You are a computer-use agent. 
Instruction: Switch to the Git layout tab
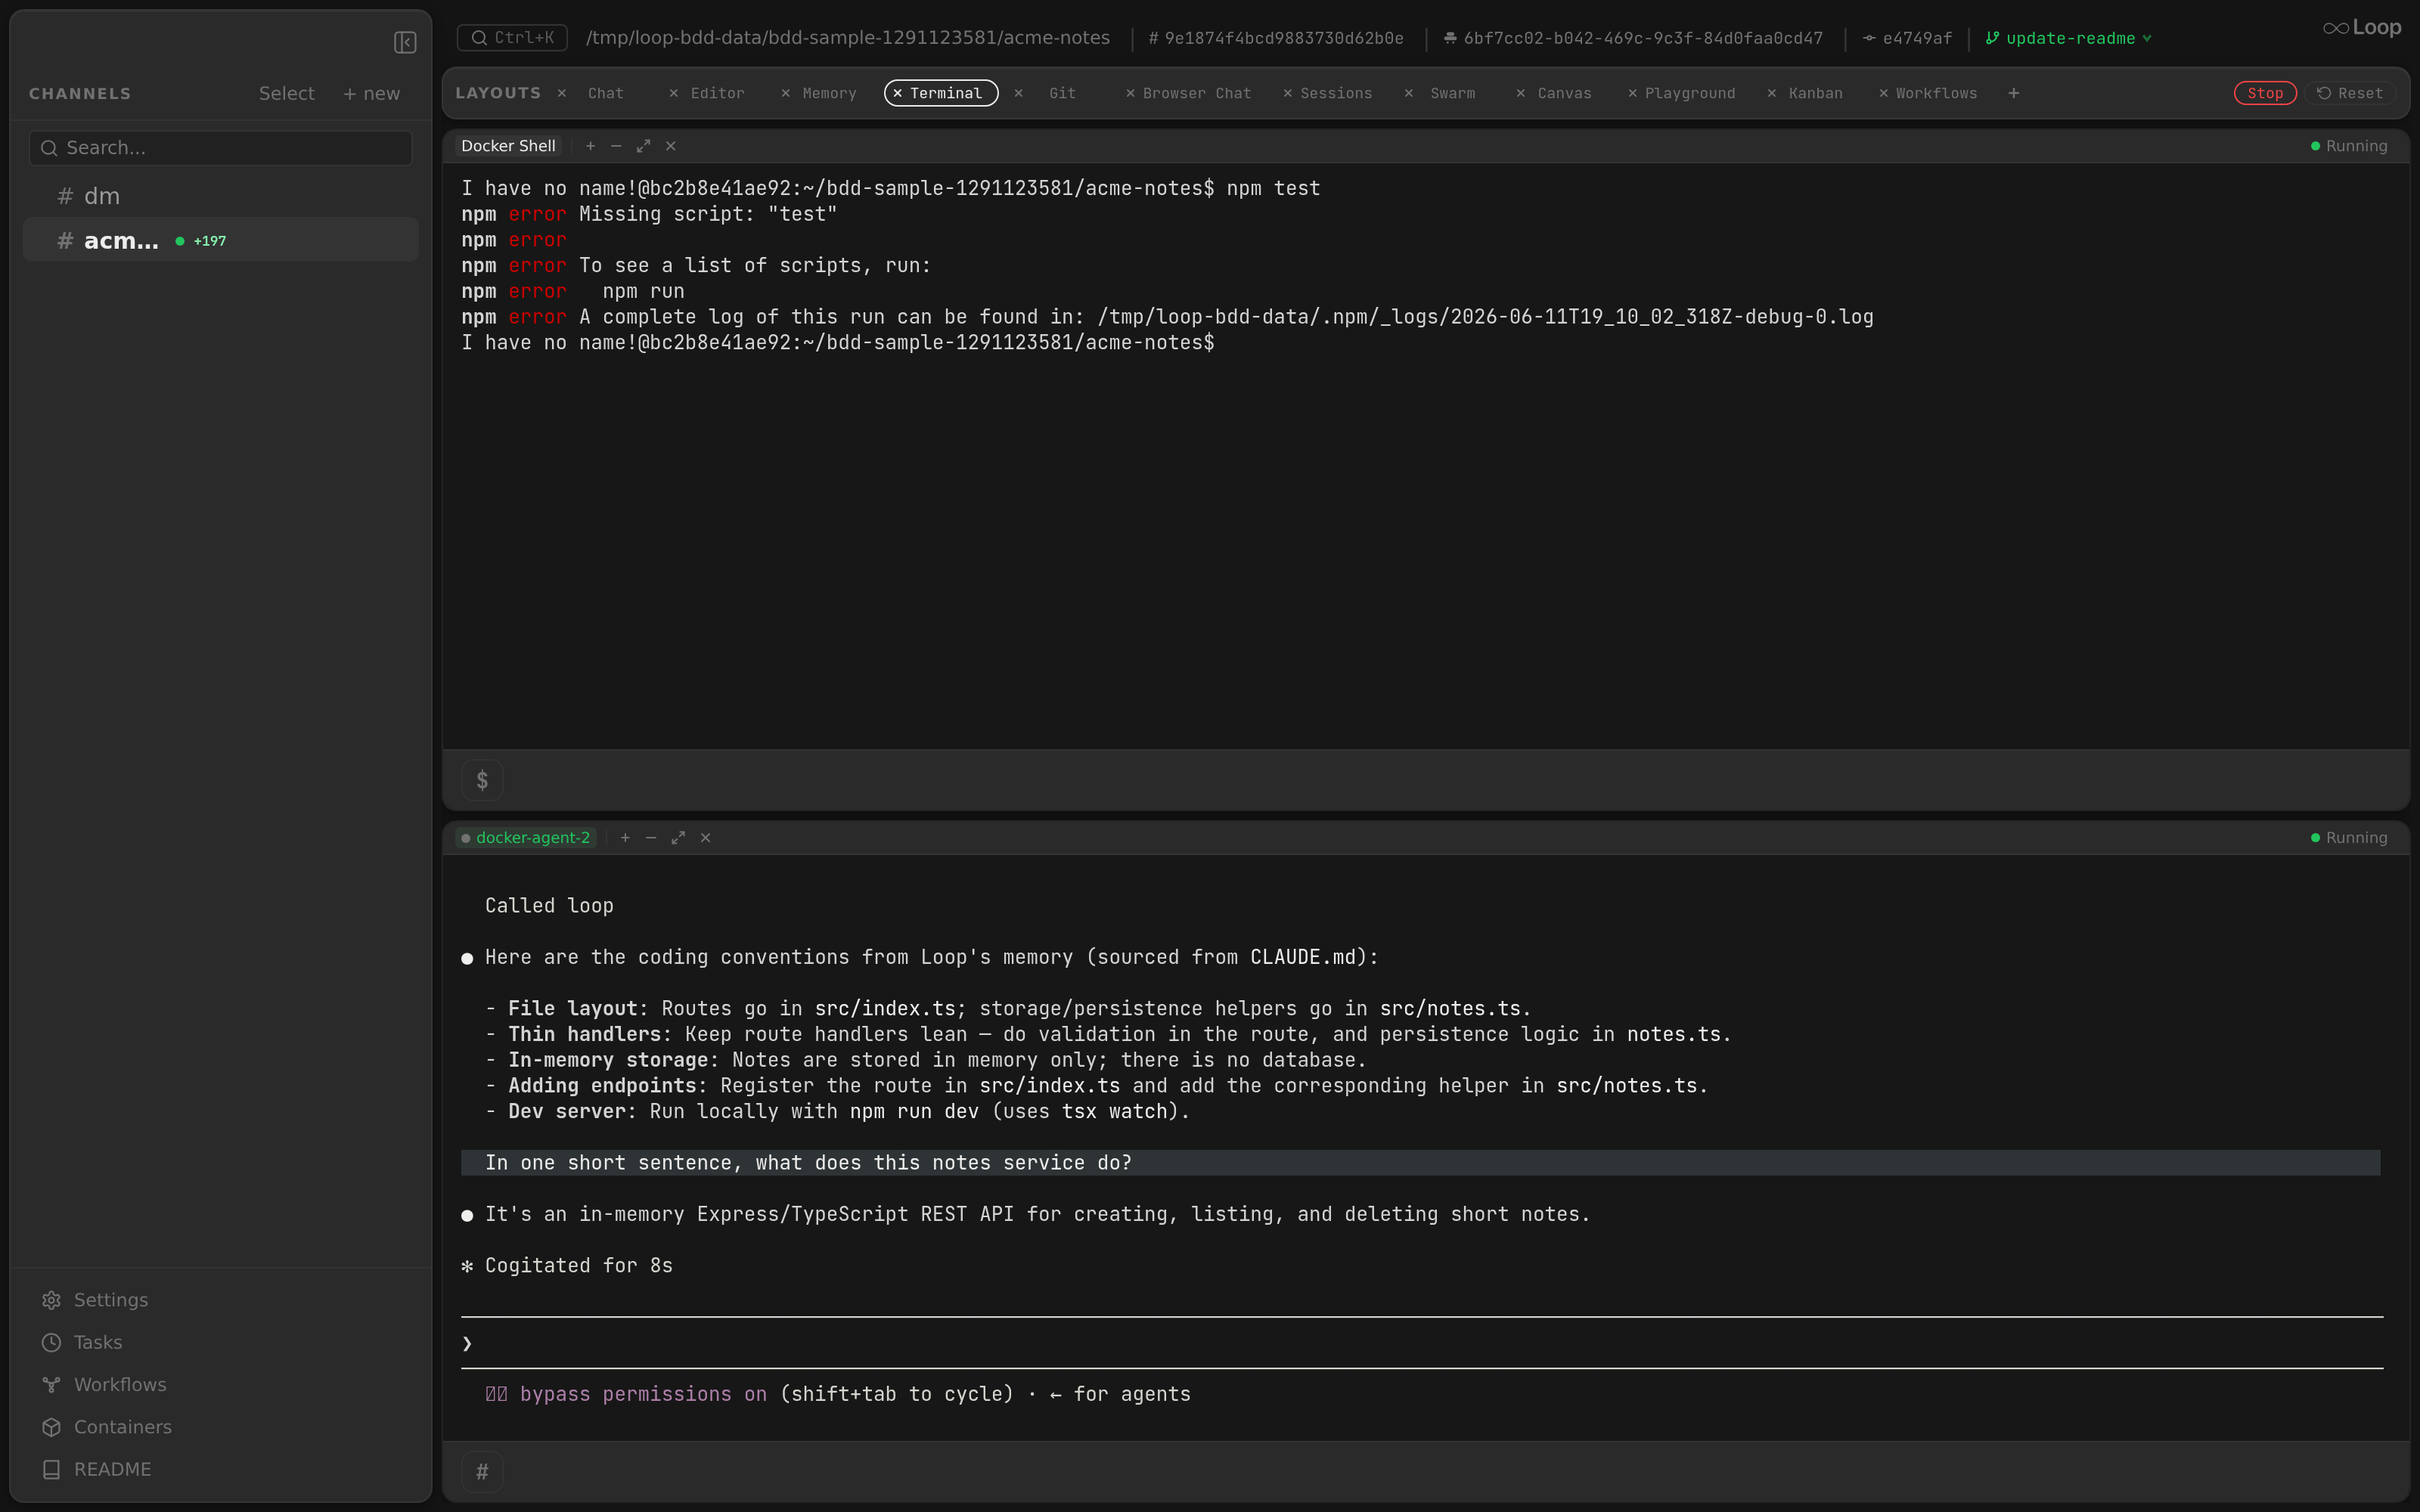click(x=1062, y=93)
